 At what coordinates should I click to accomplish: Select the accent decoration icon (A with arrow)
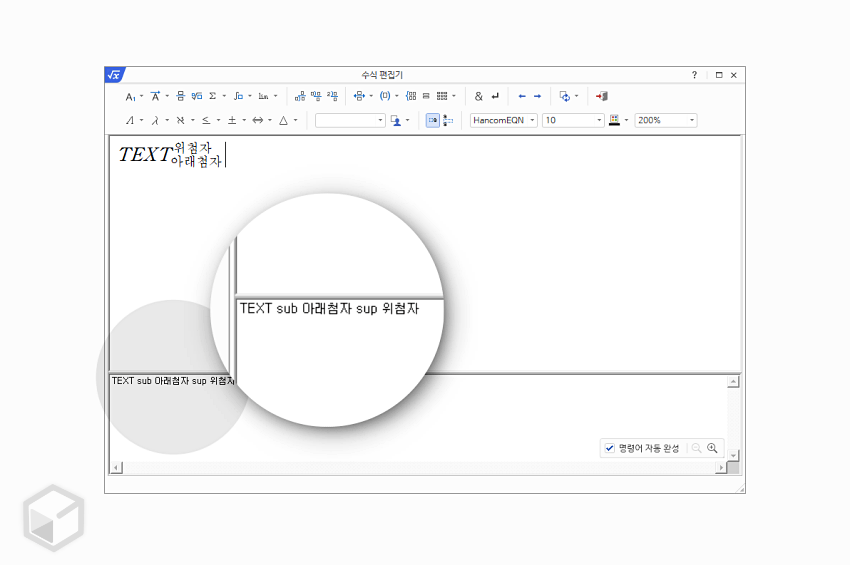pyautogui.click(x=155, y=97)
